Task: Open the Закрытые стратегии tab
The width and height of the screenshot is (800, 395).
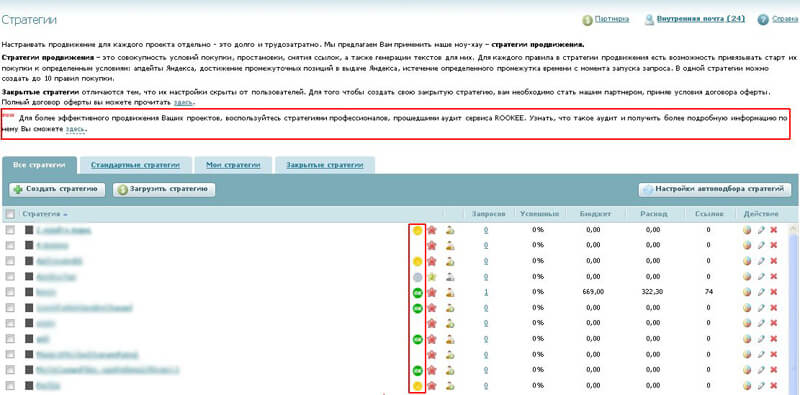Action: [325, 165]
